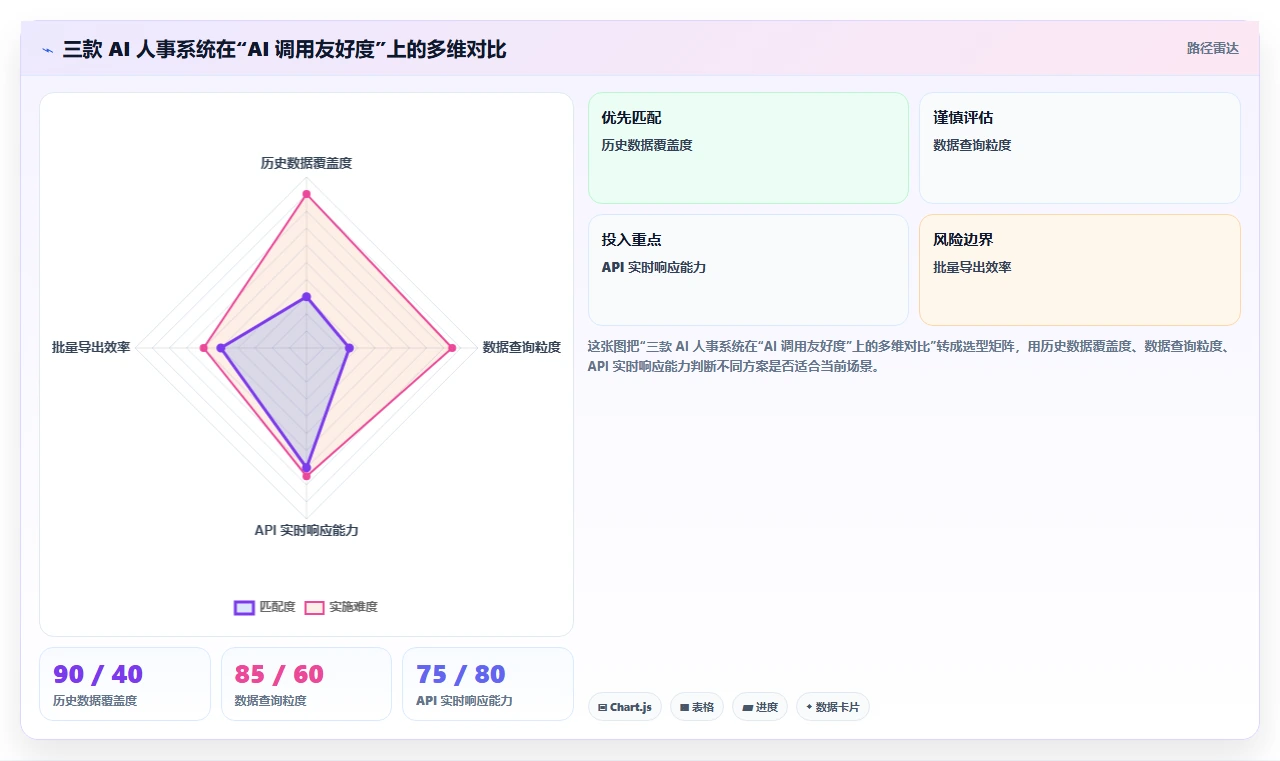Toggle the 匹配度 legend item

click(x=265, y=607)
